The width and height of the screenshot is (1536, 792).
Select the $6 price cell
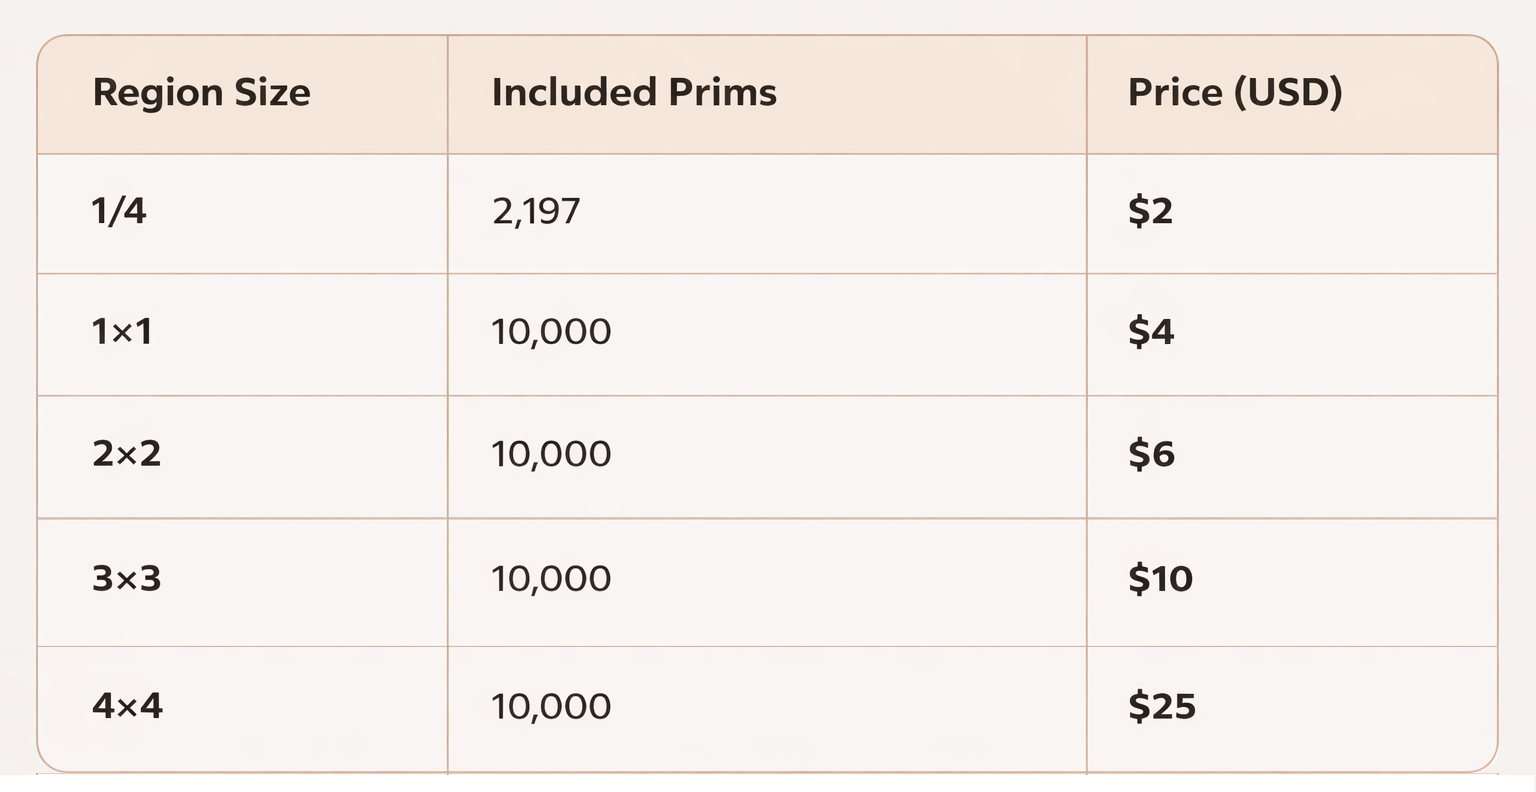click(1151, 454)
